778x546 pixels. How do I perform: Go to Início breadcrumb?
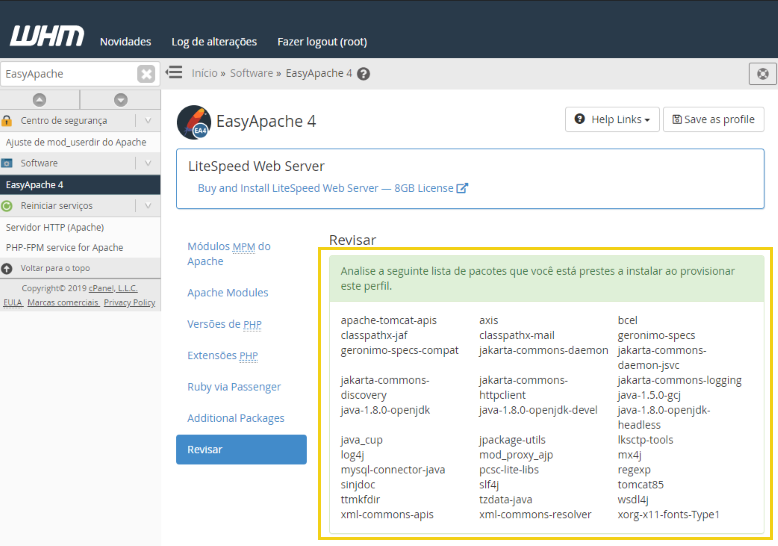click(204, 73)
